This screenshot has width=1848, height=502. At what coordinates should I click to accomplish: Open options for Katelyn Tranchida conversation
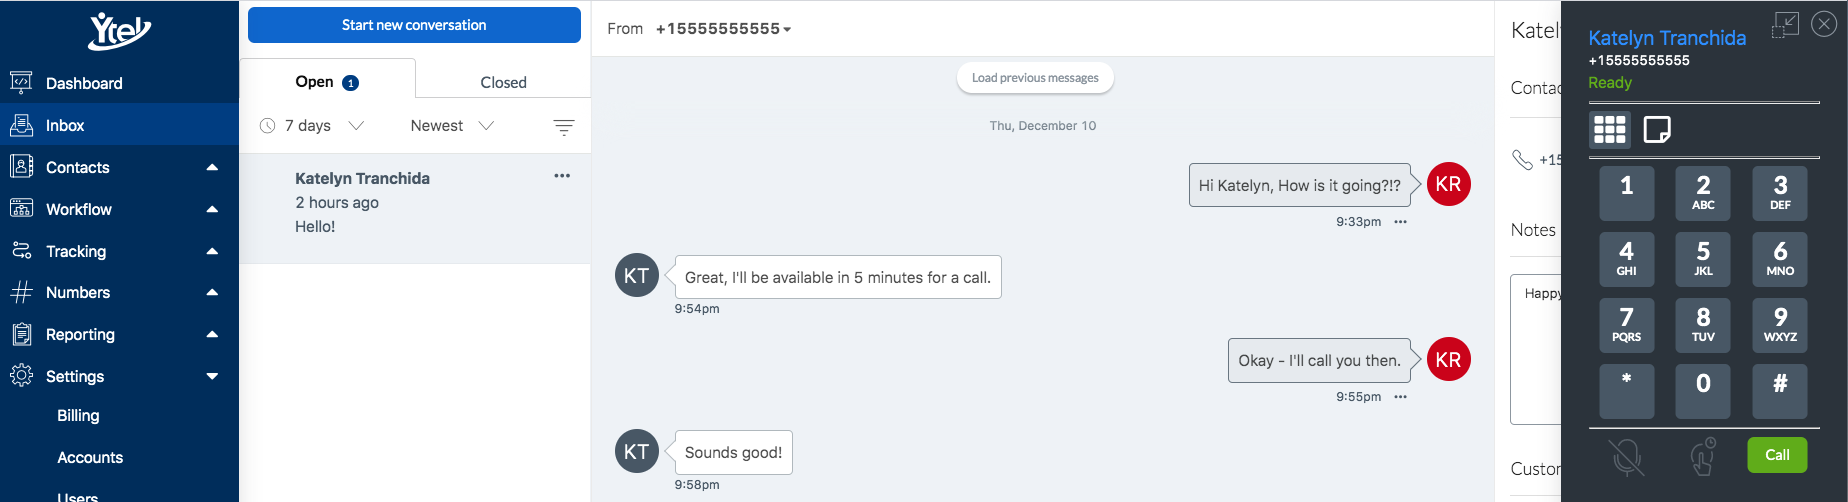[x=562, y=176]
